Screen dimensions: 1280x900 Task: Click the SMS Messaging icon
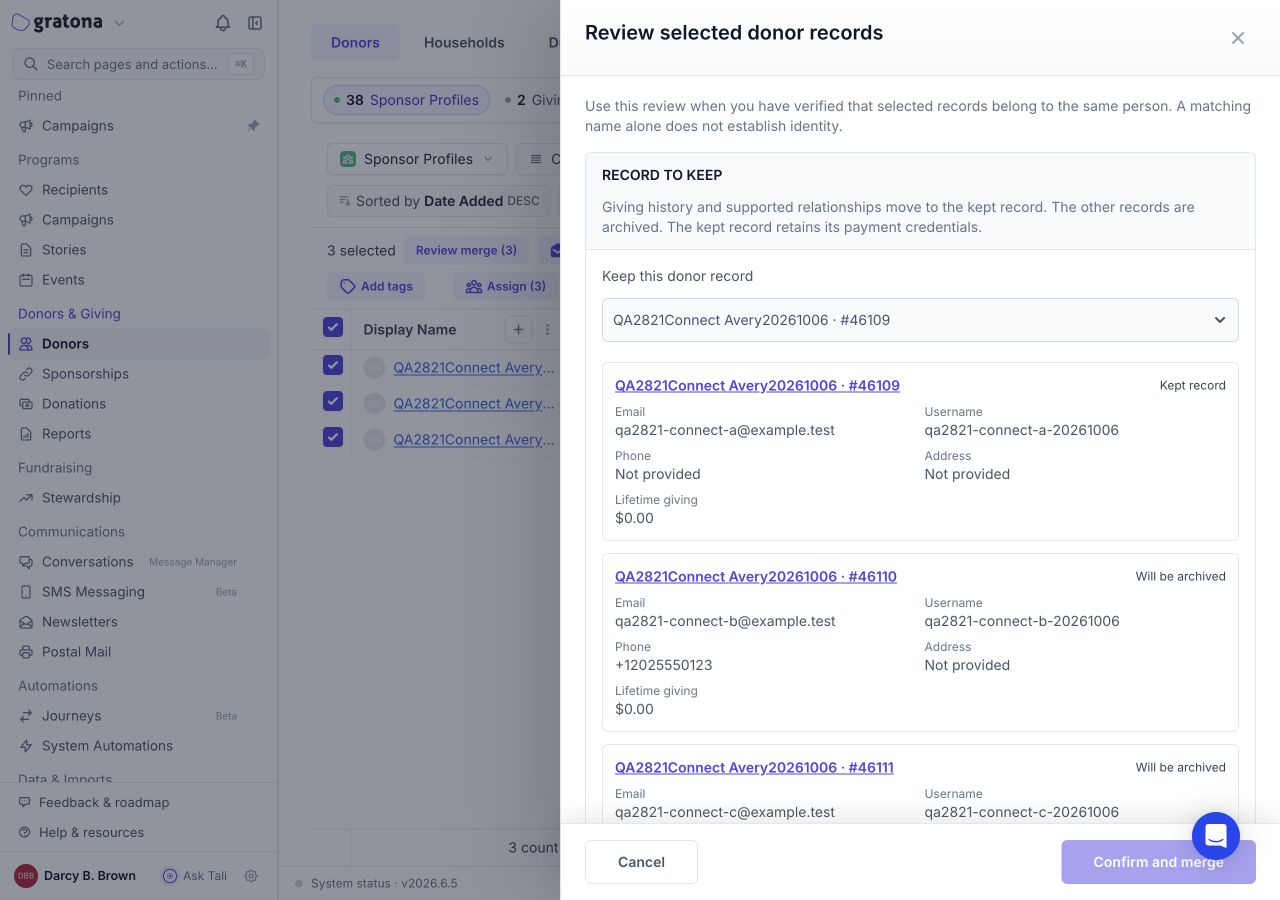[x=26, y=592]
